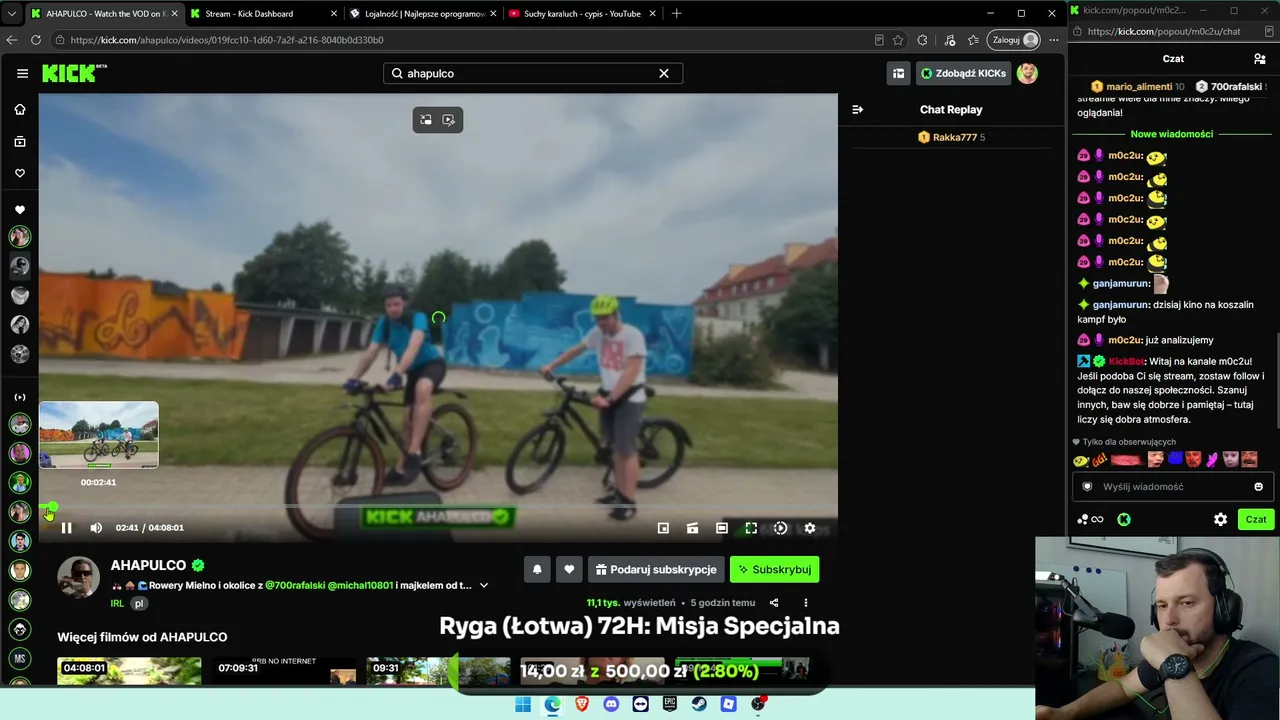Click the Zaloguj profile button
The image size is (1280, 720).
pyautogui.click(x=1015, y=40)
